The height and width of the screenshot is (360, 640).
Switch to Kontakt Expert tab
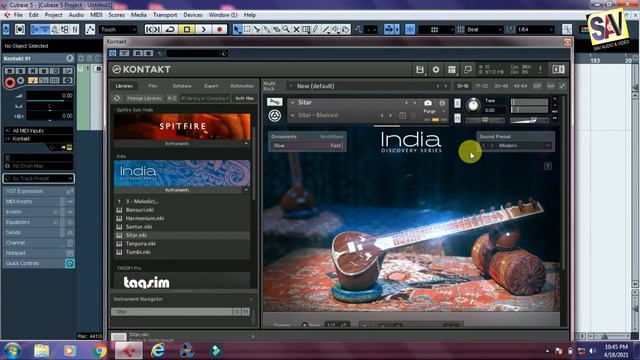pos(211,86)
